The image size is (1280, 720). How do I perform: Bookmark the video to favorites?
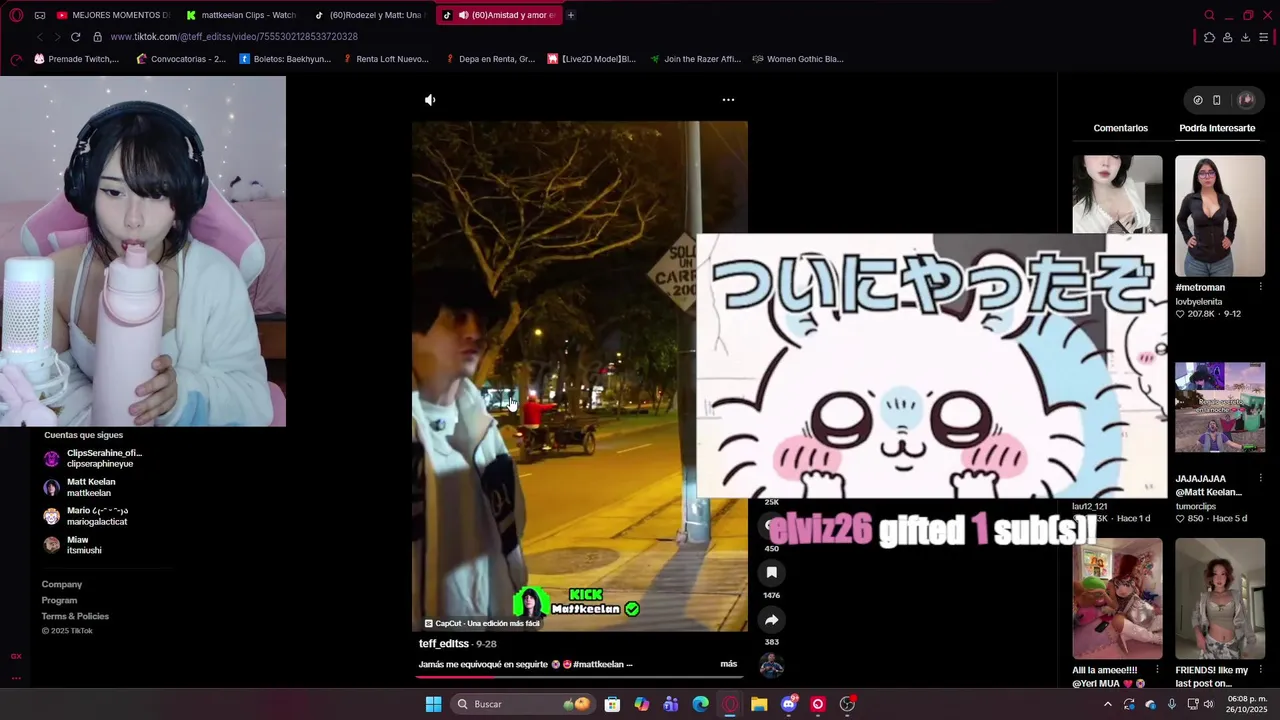click(x=771, y=573)
